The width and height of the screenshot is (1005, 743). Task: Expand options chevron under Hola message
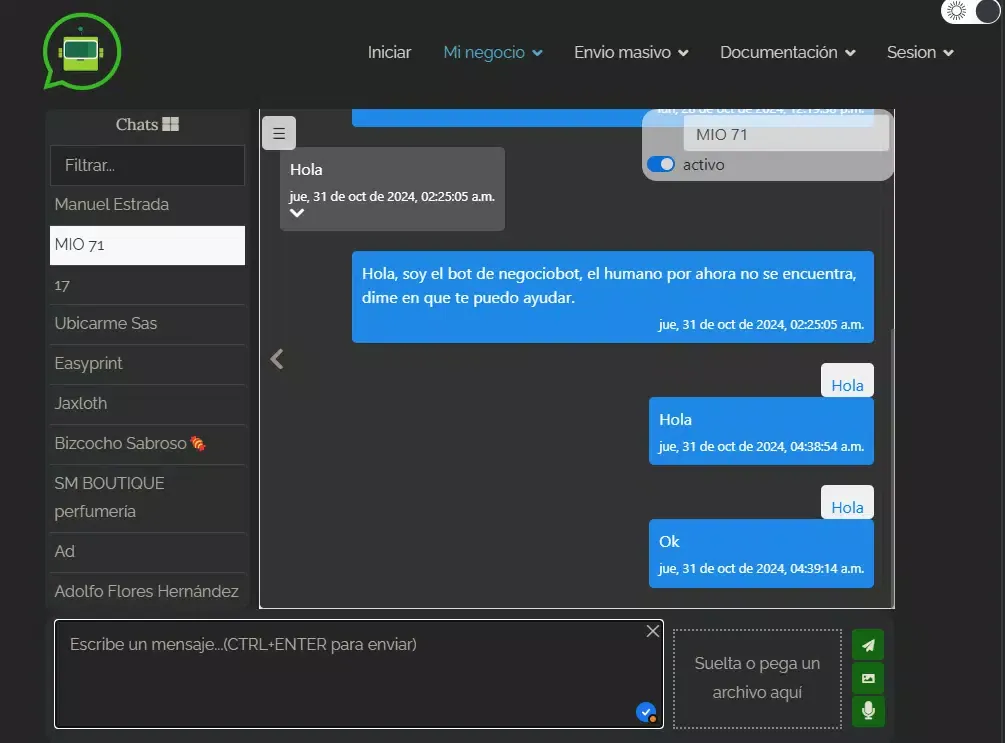coord(297,213)
